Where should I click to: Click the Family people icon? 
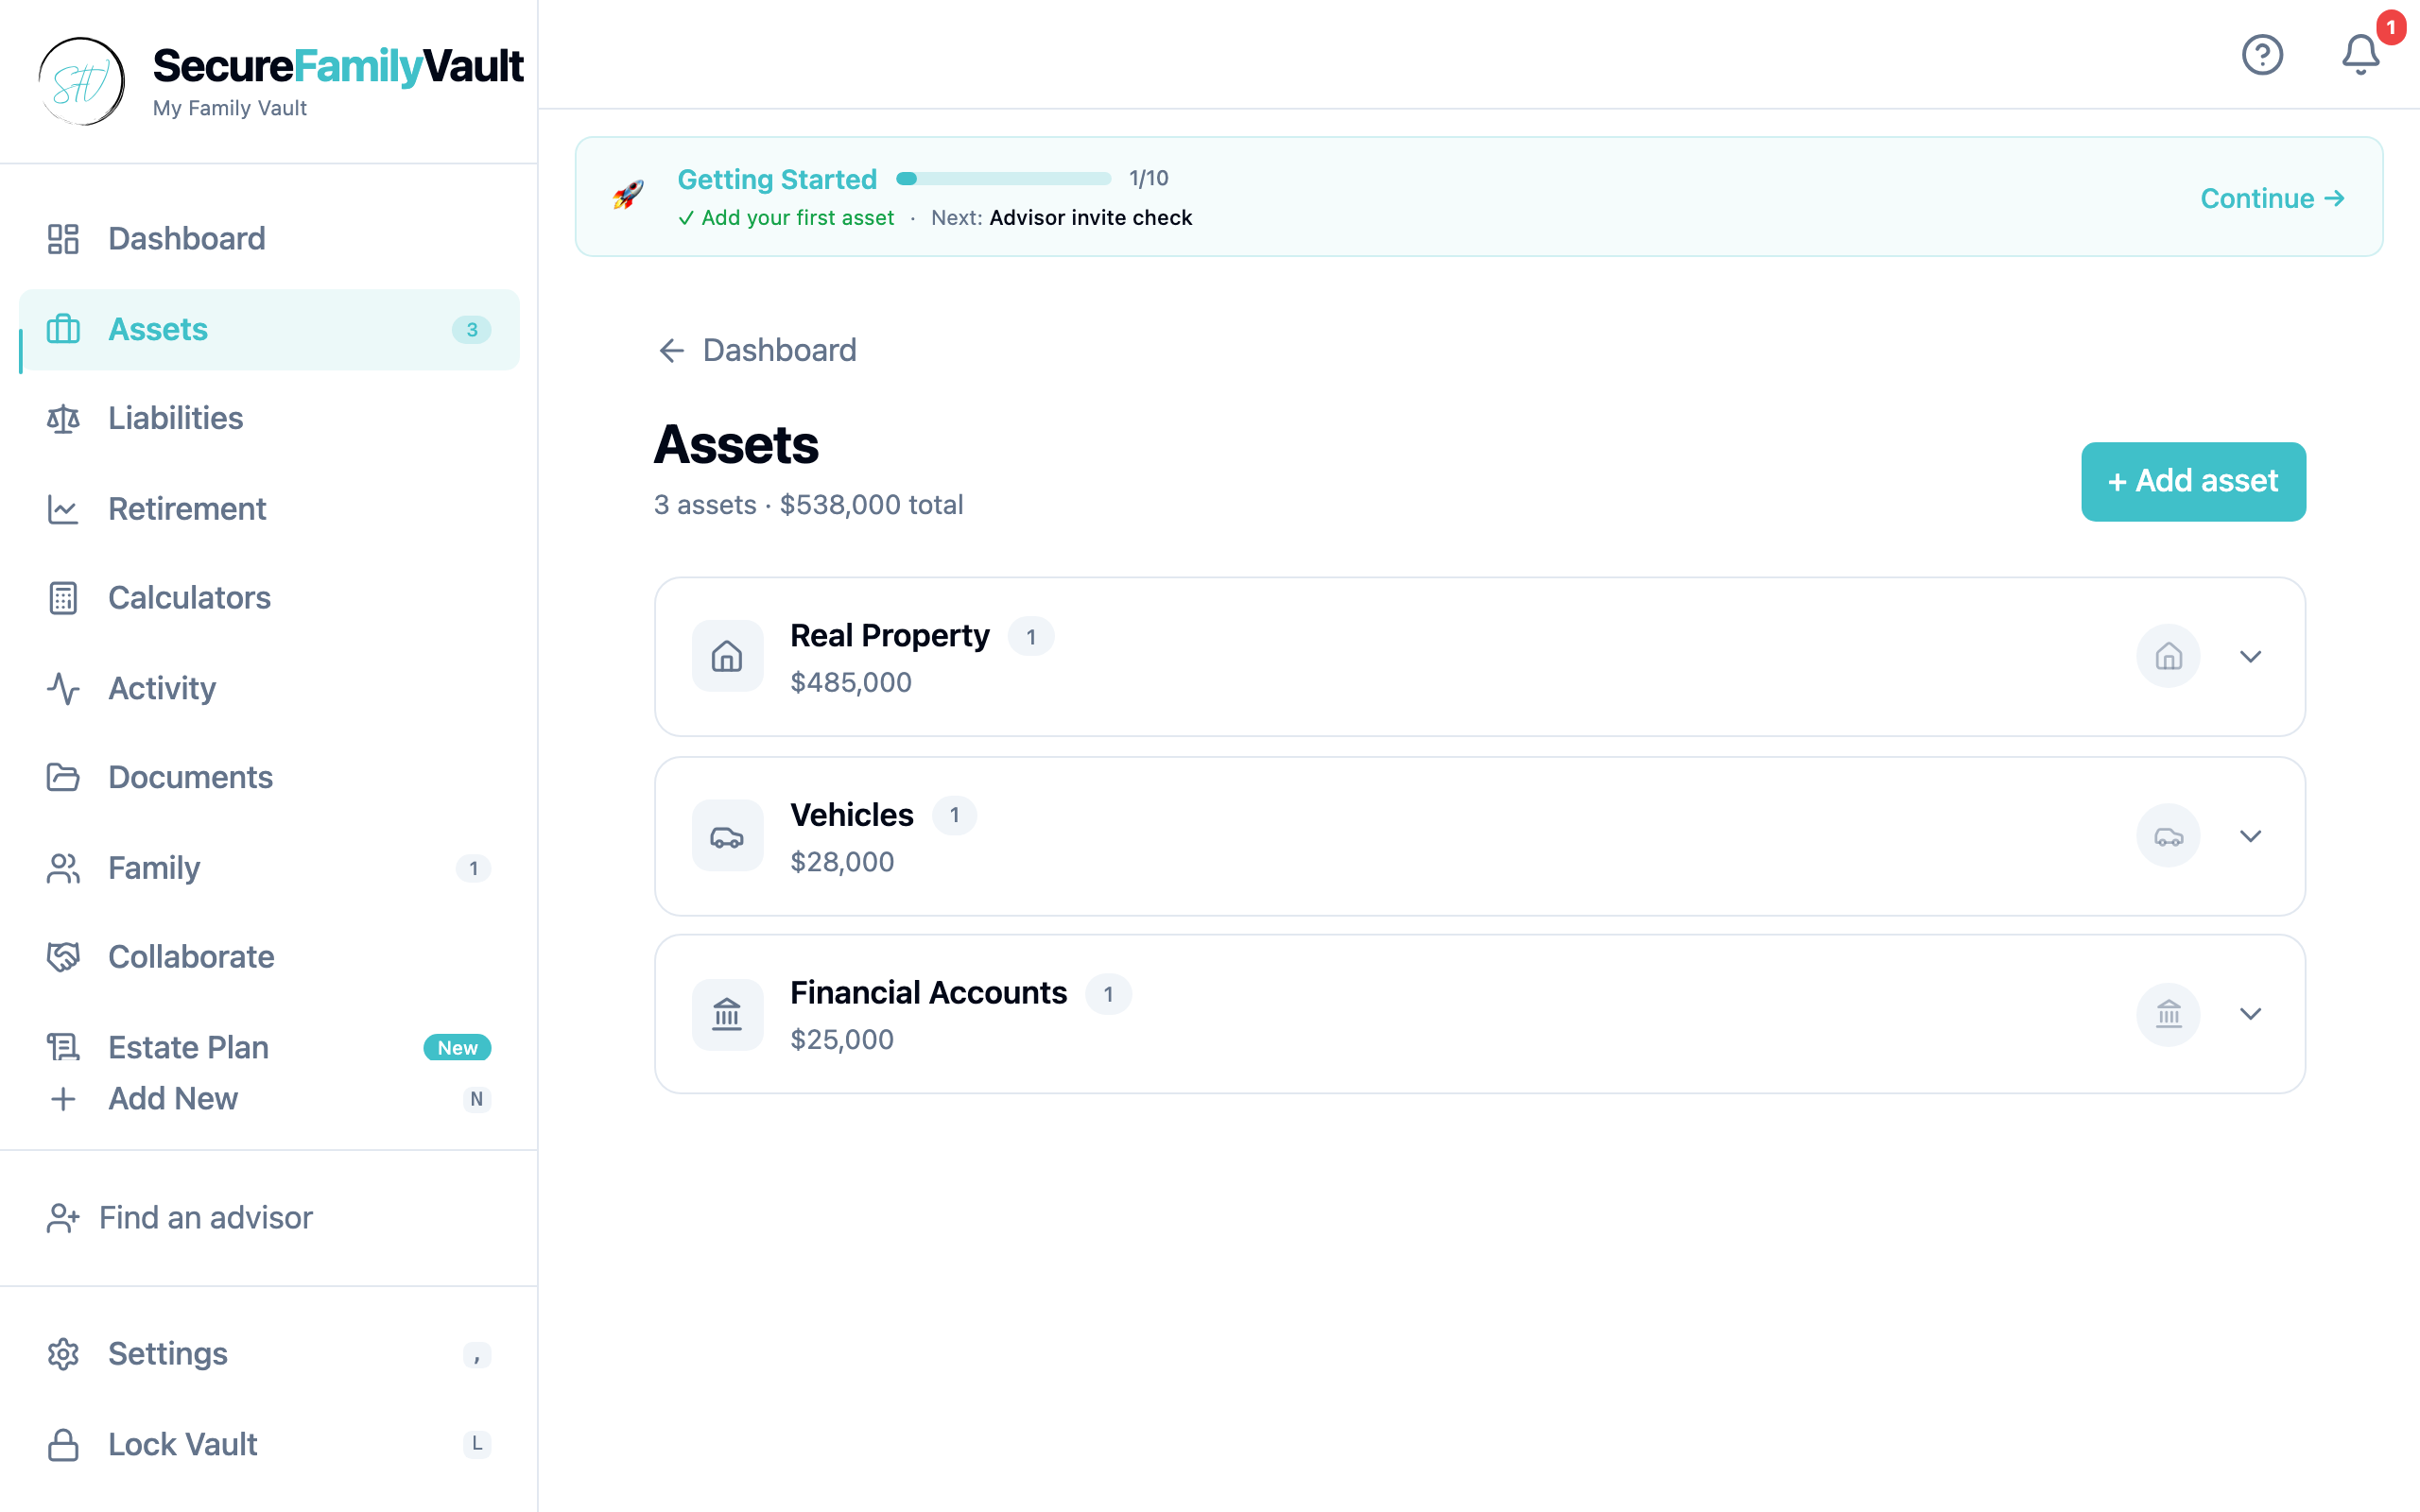[x=63, y=868]
